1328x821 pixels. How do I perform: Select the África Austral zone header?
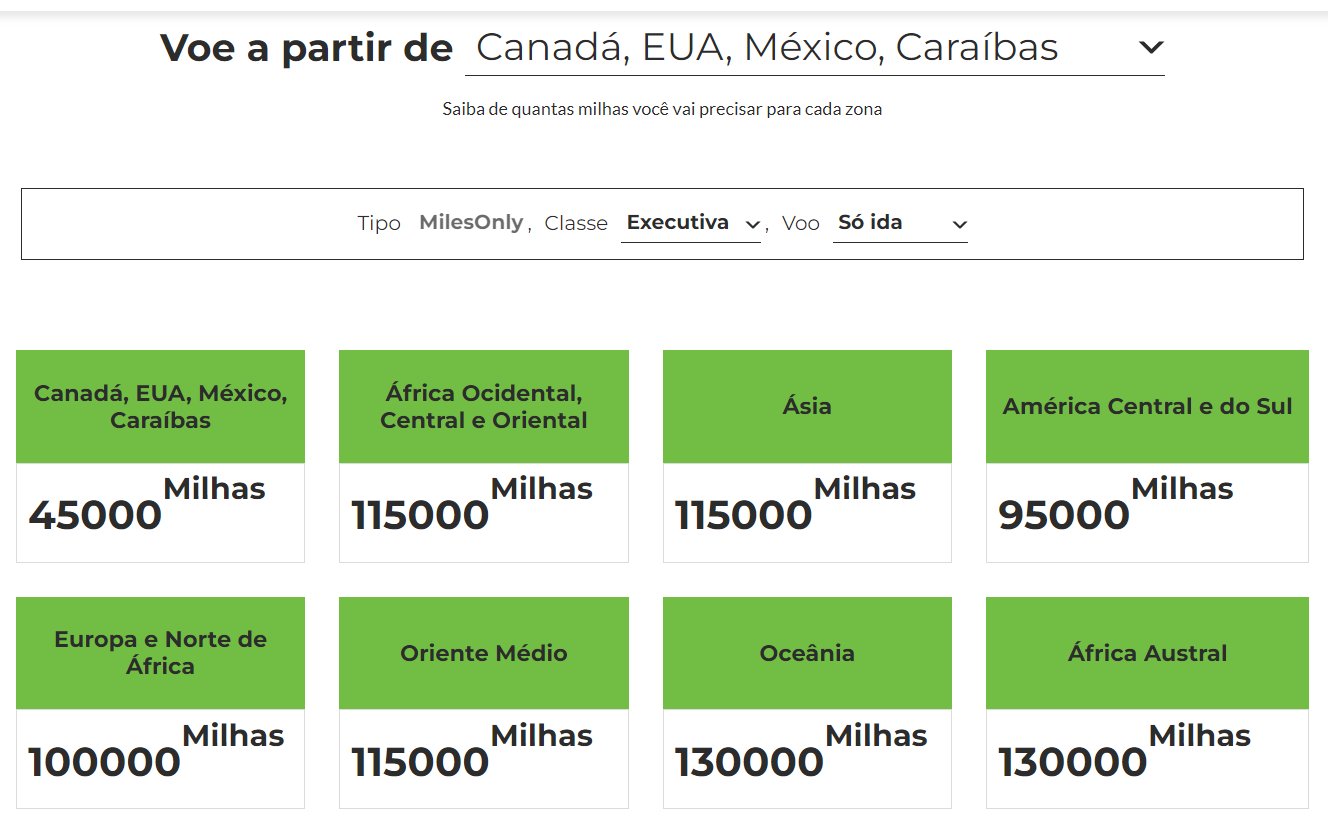pos(1147,653)
